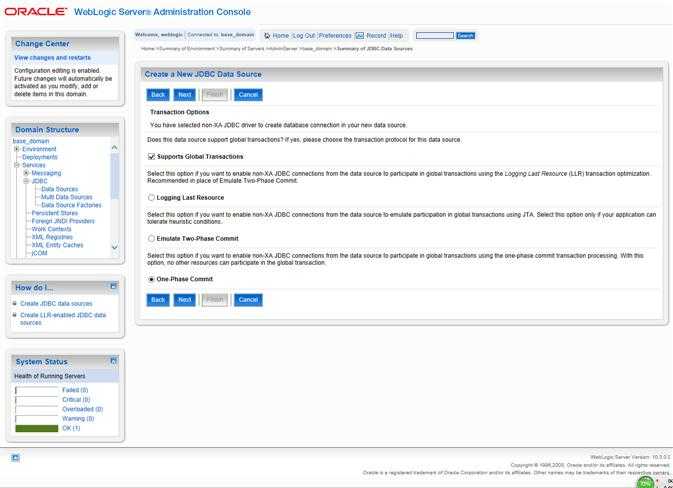Open Deployments in Domain Structure

click(39, 157)
